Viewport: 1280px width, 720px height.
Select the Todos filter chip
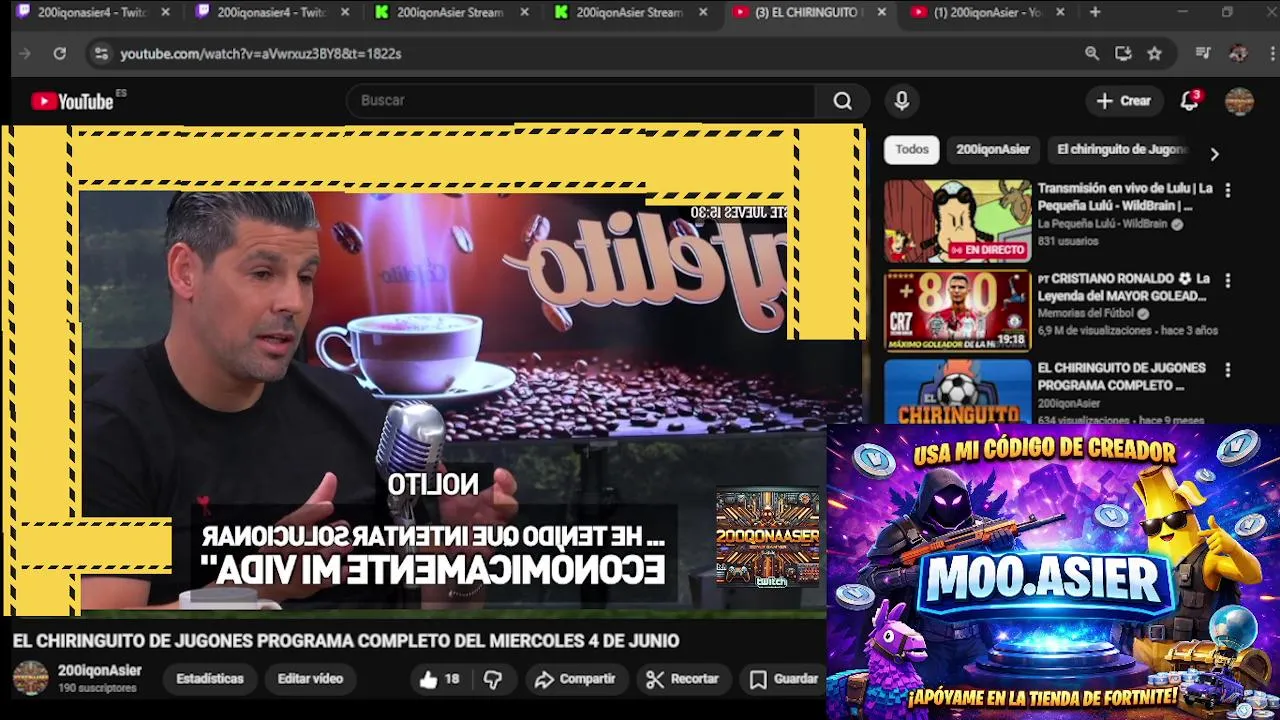point(911,149)
